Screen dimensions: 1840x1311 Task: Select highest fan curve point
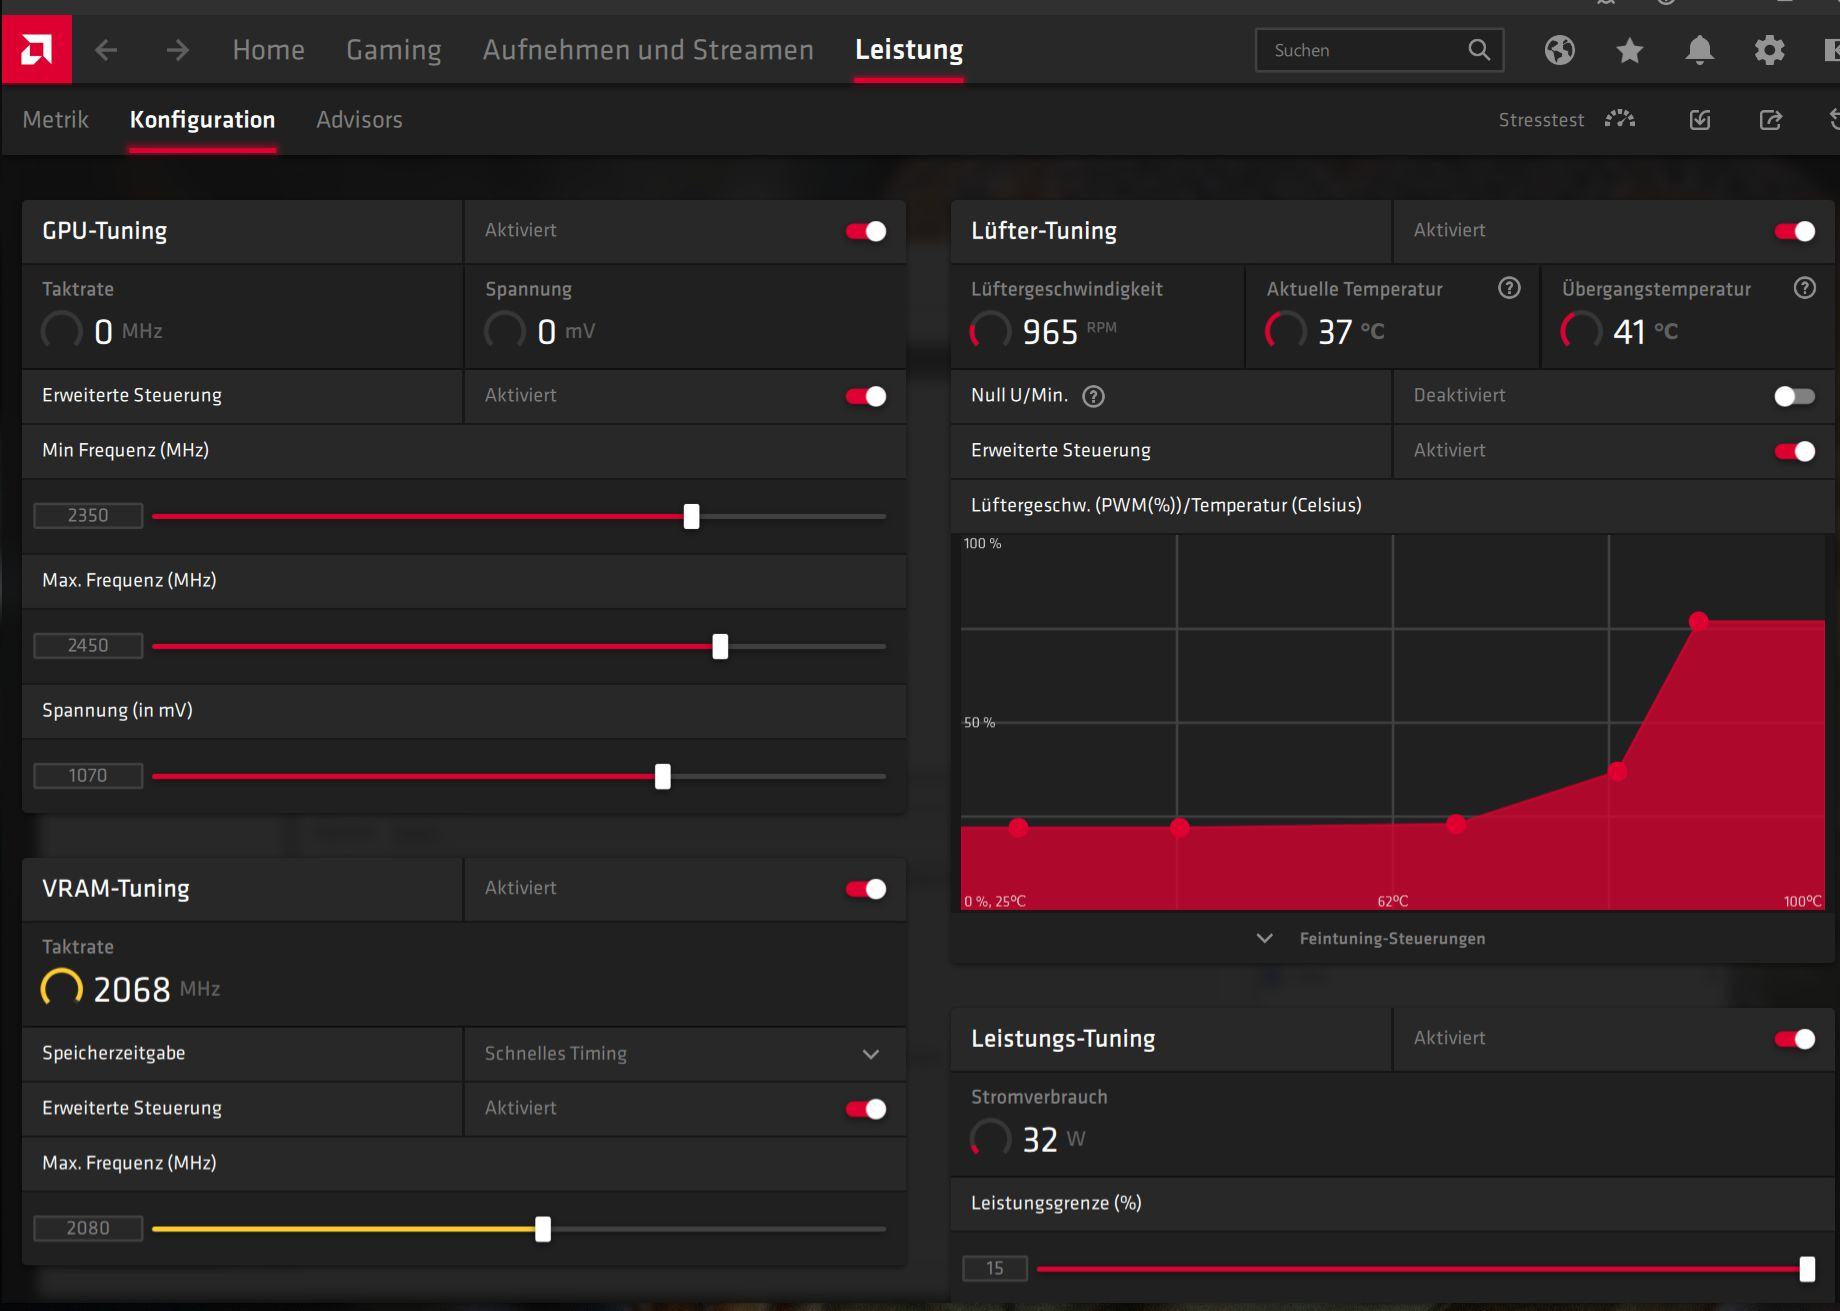pos(1698,621)
